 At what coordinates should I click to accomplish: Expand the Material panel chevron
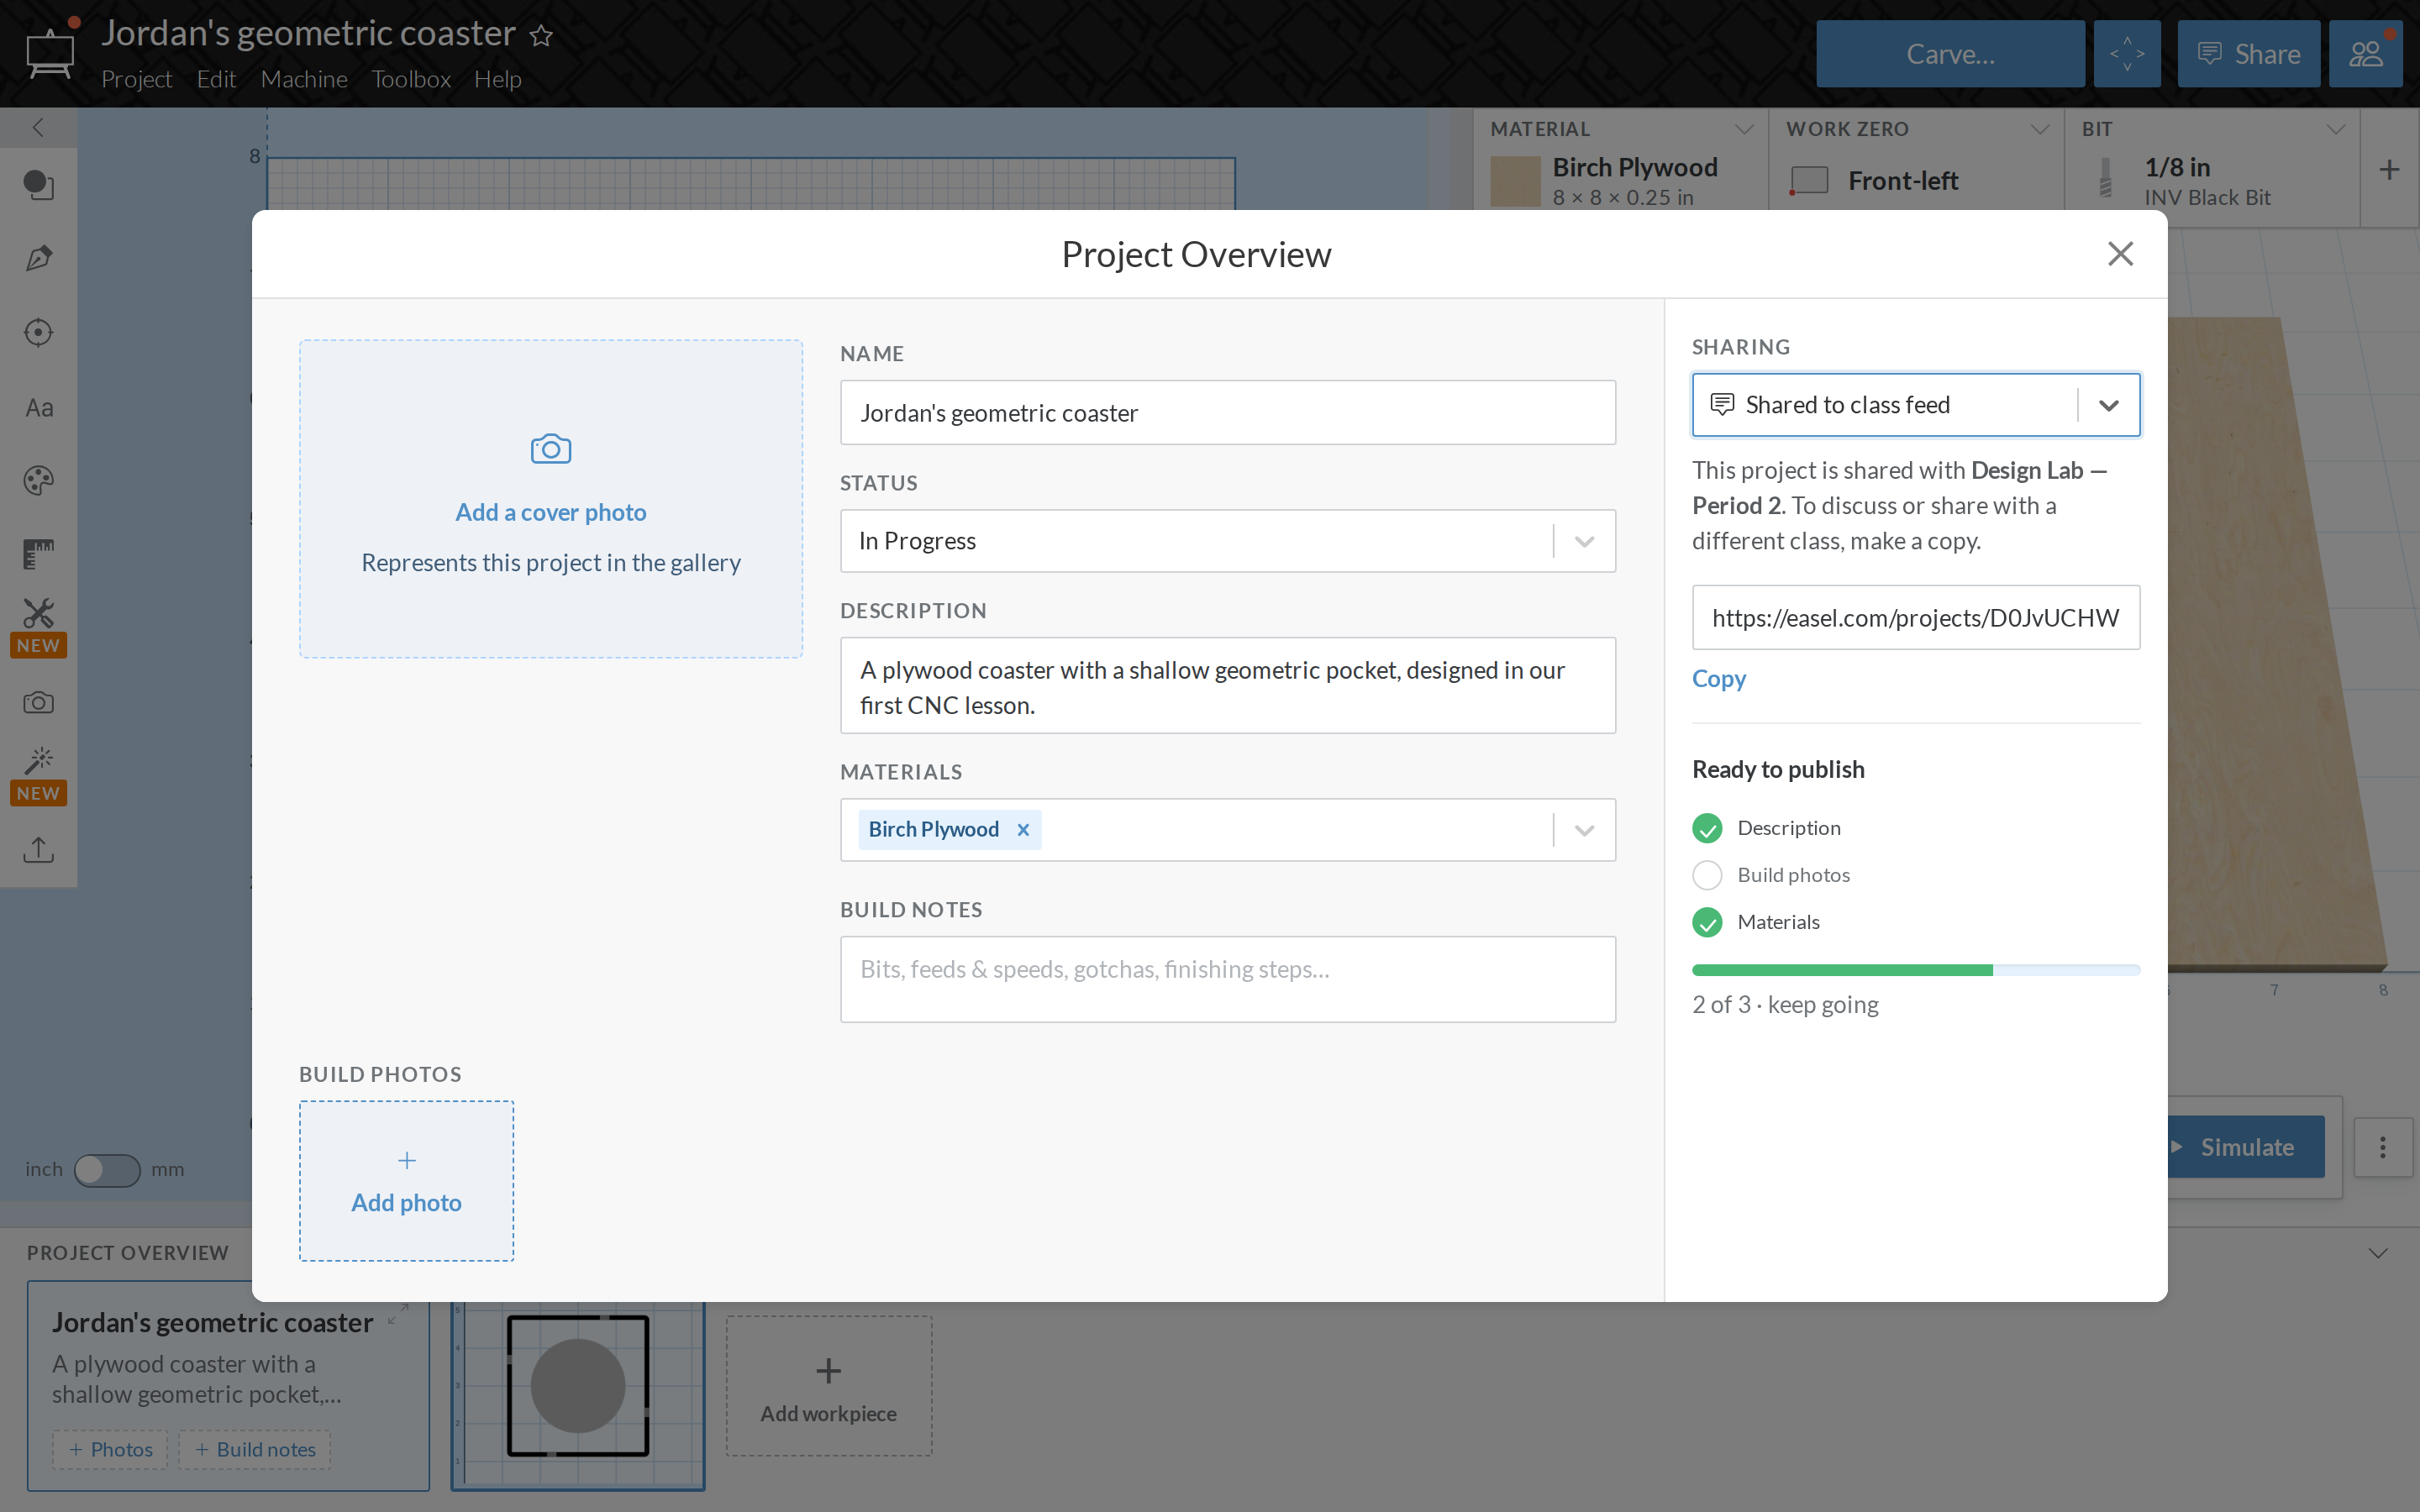(x=1744, y=129)
